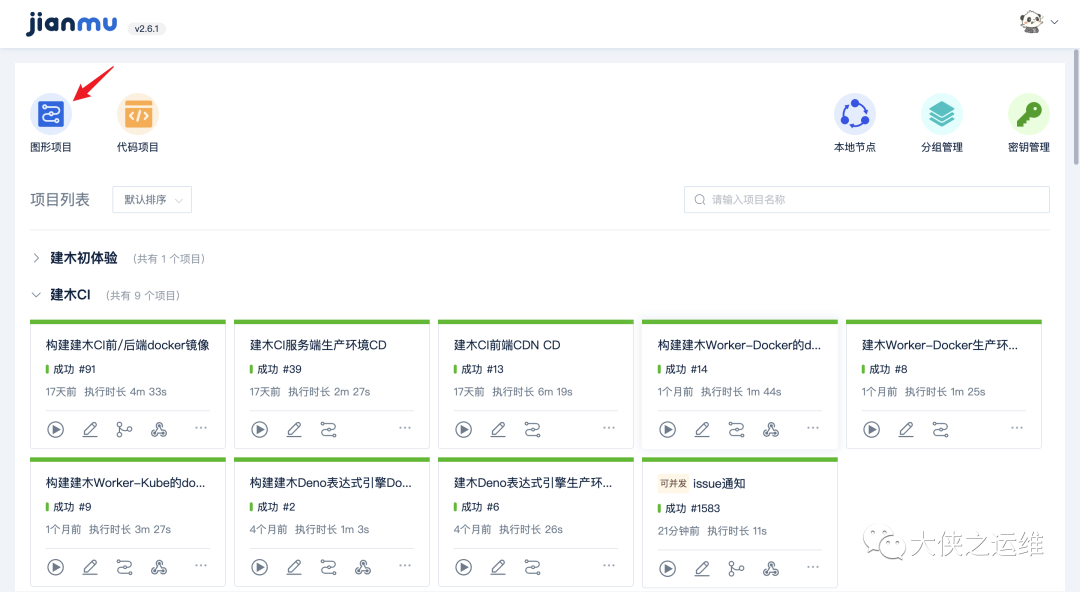
Task: Open workflow icon on 建木Worker-Docker生产环...
Action: (940, 429)
